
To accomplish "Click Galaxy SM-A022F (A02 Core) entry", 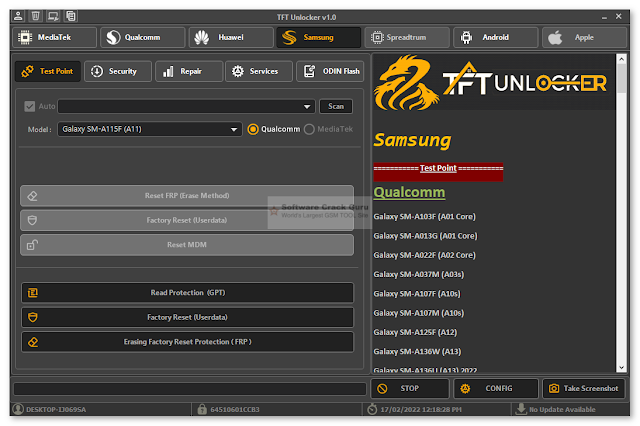I will tap(424, 255).
